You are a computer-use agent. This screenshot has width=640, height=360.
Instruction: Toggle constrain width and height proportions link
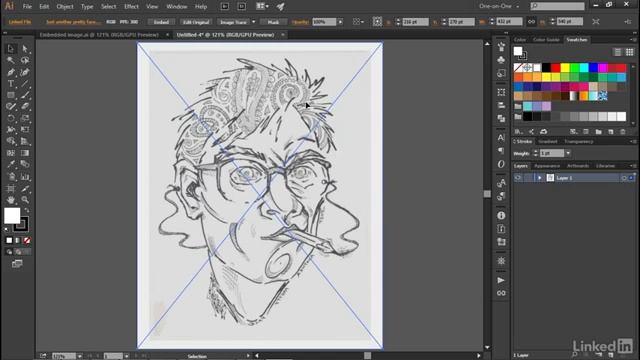pos(531,22)
